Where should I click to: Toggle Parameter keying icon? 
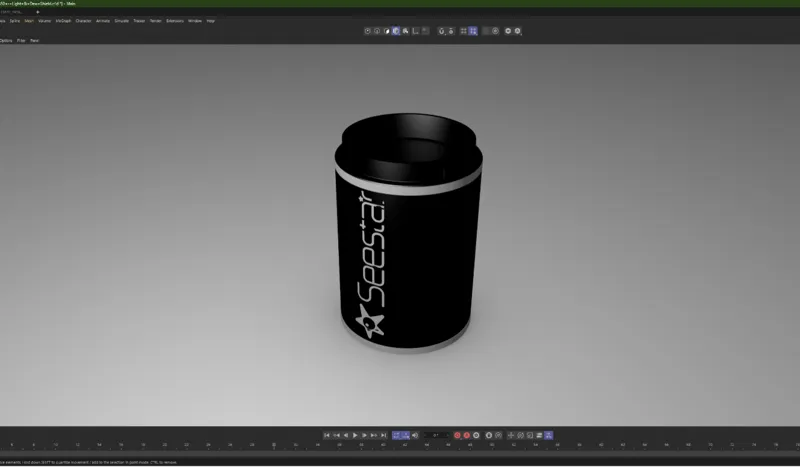[x=539, y=435]
